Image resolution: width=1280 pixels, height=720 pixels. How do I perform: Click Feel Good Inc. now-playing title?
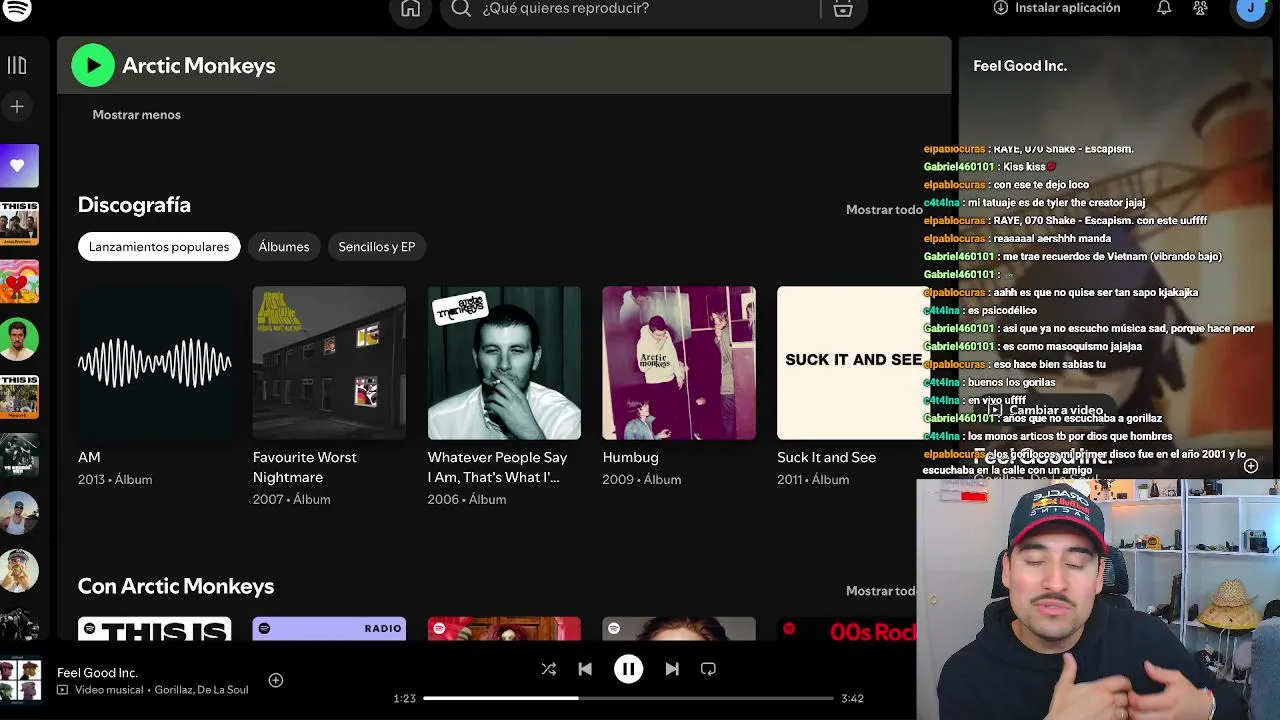tap(97, 673)
